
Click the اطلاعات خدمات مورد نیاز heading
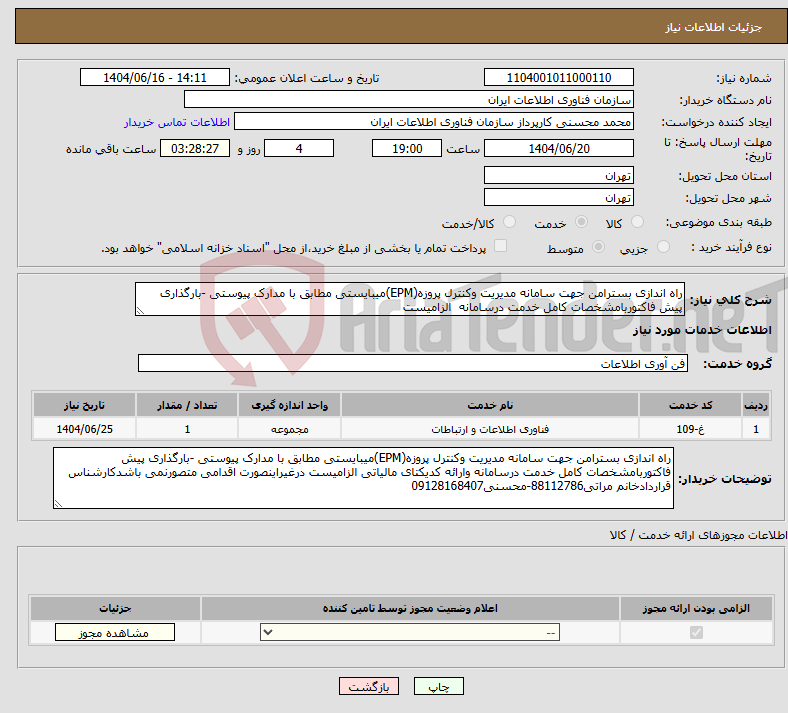[x=702, y=330]
